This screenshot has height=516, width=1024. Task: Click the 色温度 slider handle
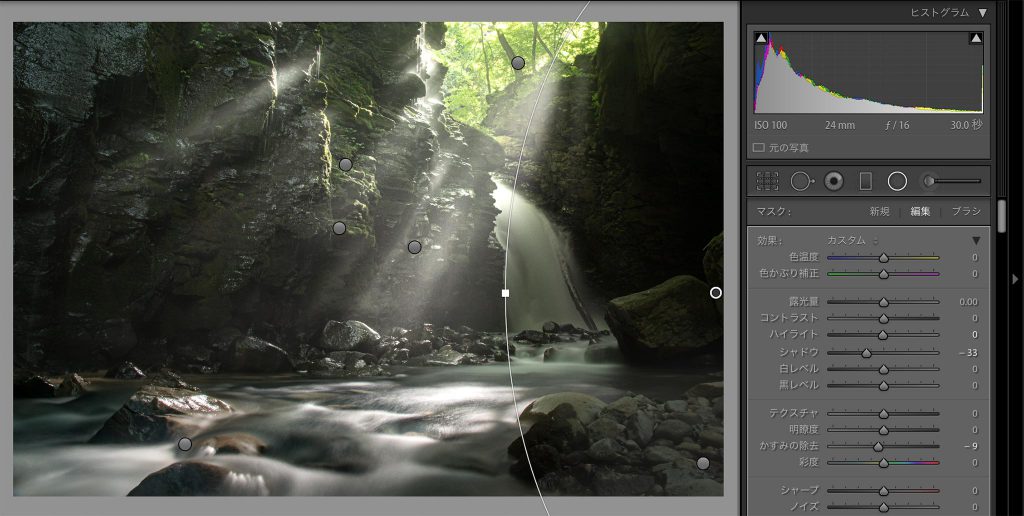click(884, 257)
